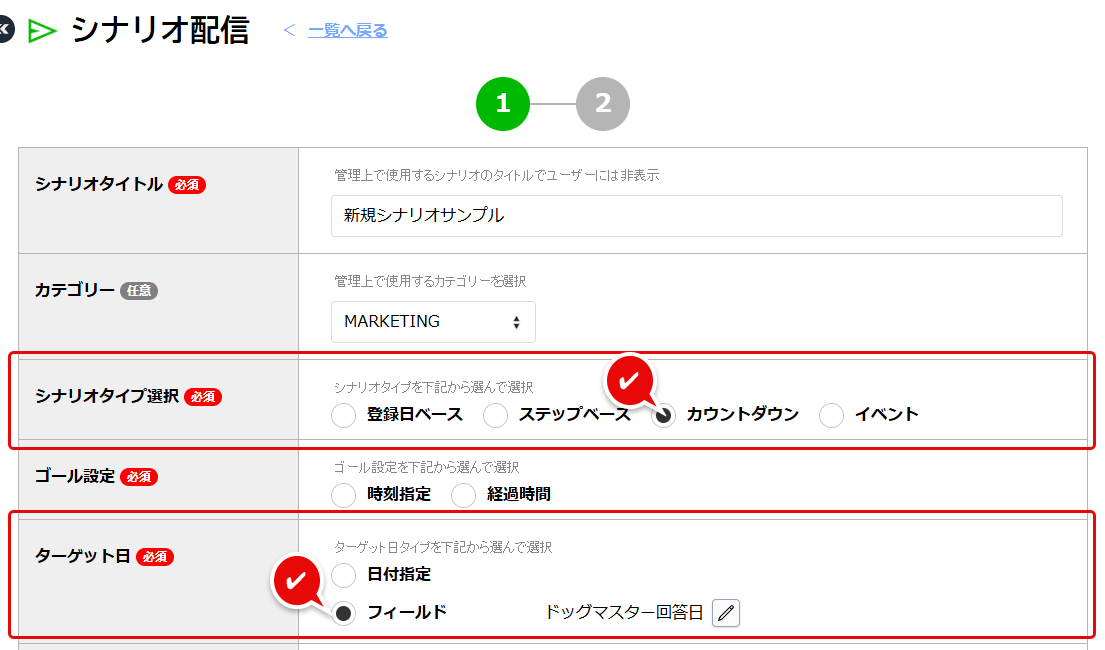This screenshot has height=650, width=1105.
Task: Click the green シナリオ配信 arrow icon
Action: pos(42,31)
